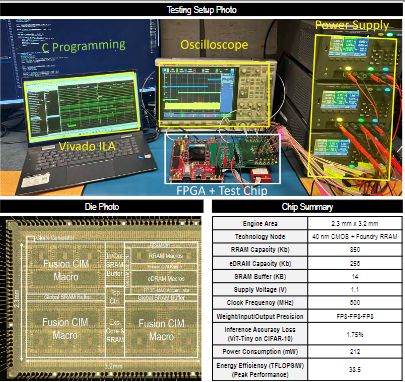405x382 pixels.
Task: Click the '1.1' value cell
Action: 355,289
